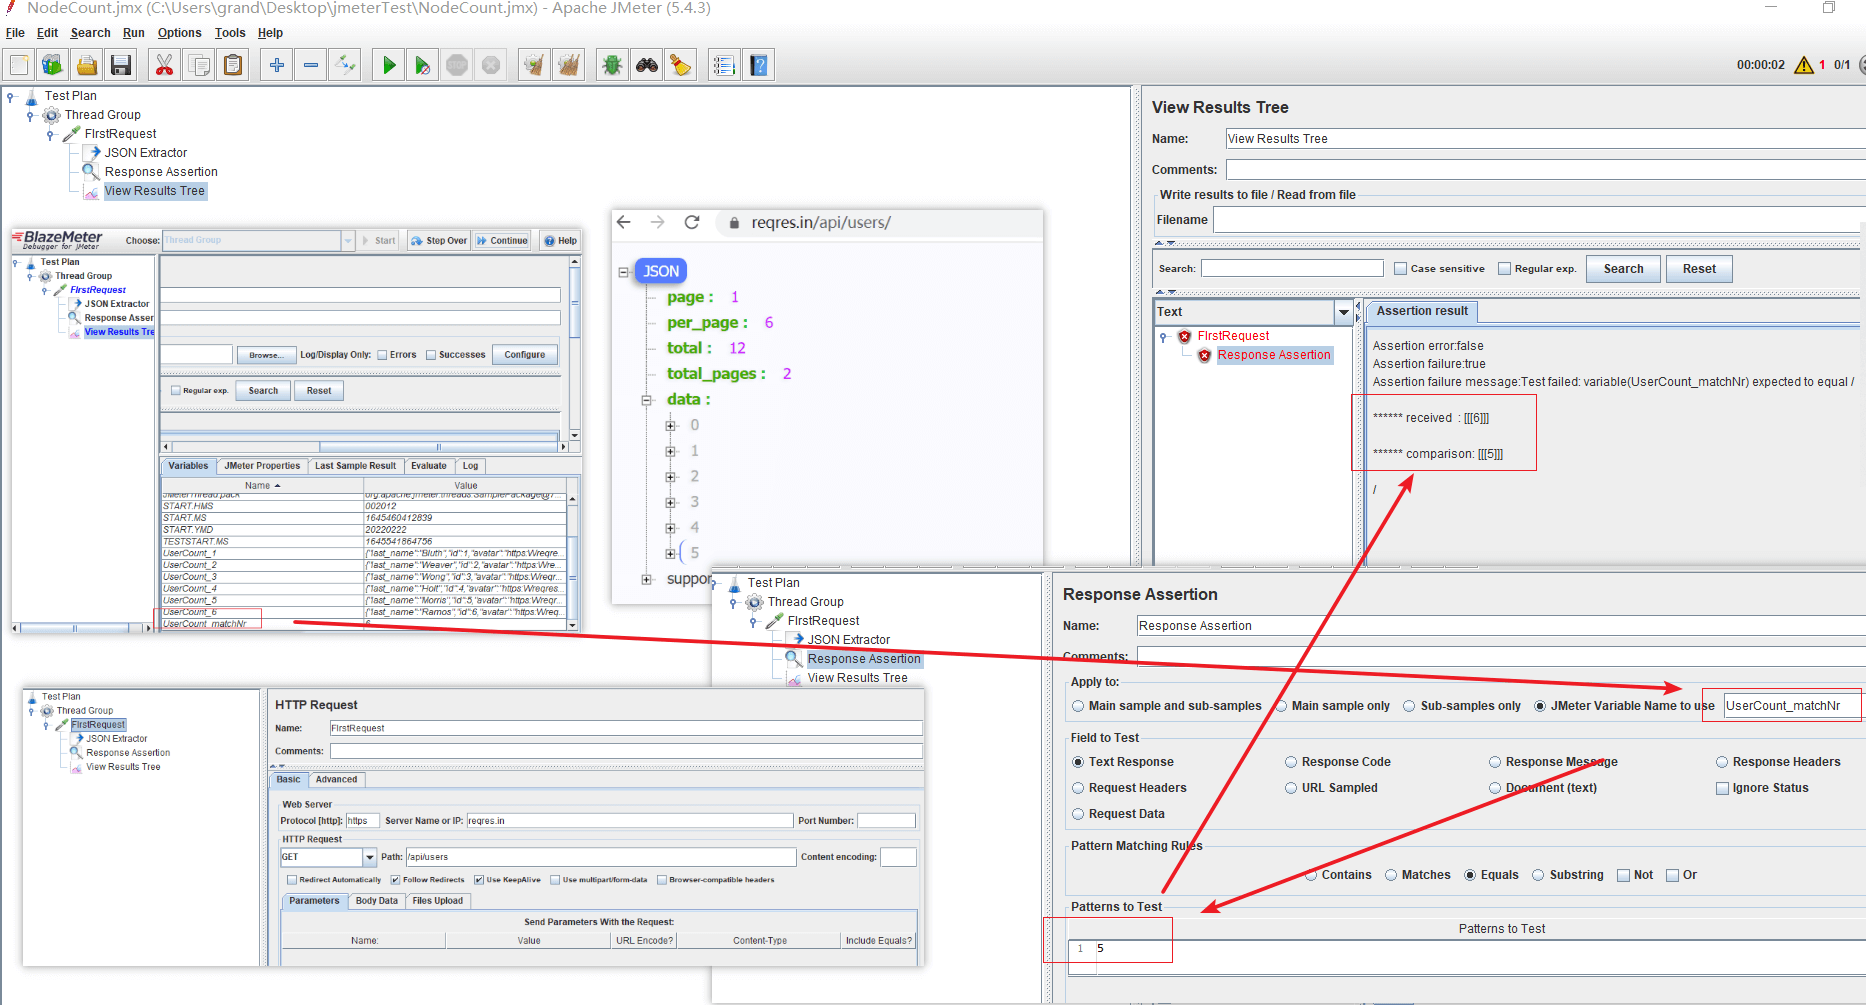This screenshot has width=1866, height=1005.
Task: Select Contains pattern matching rule
Action: (1311, 875)
